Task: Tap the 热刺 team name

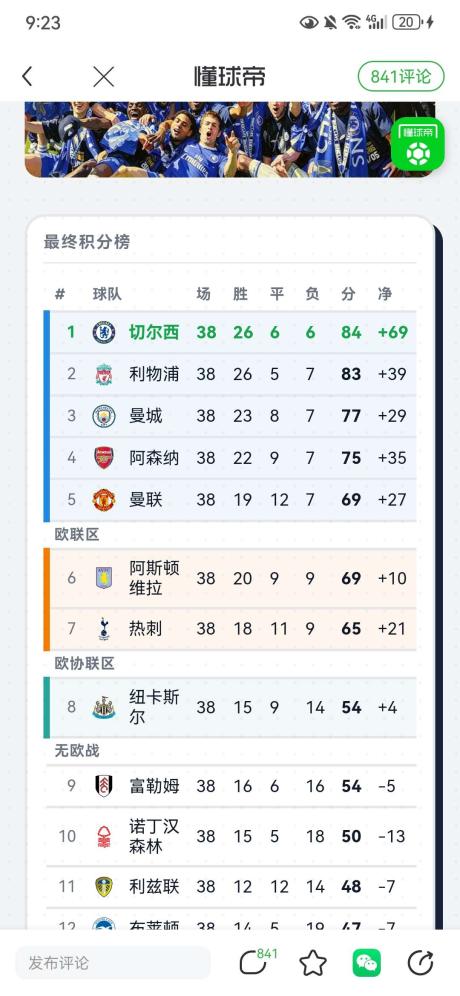Action: point(145,629)
